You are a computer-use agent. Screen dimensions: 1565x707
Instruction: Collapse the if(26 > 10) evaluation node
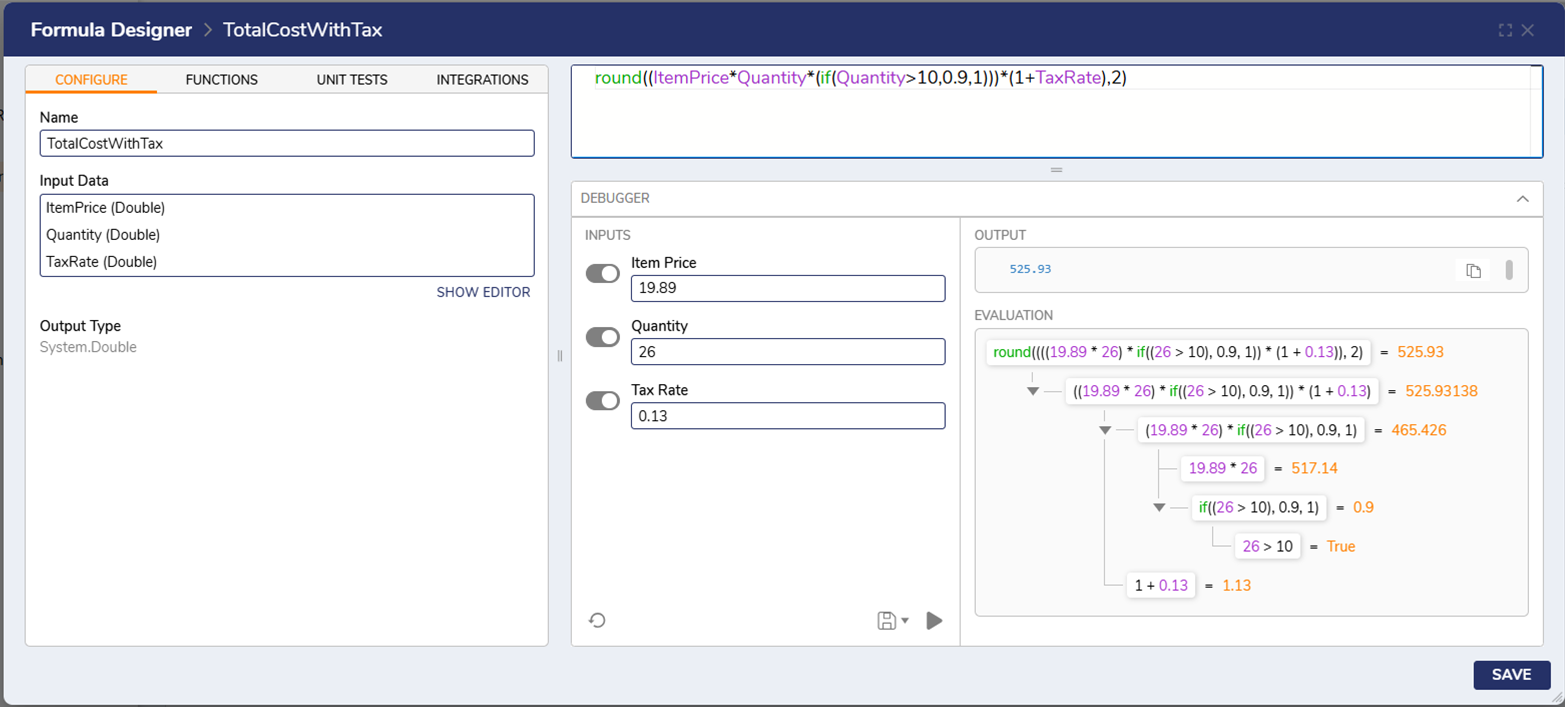coord(1159,507)
